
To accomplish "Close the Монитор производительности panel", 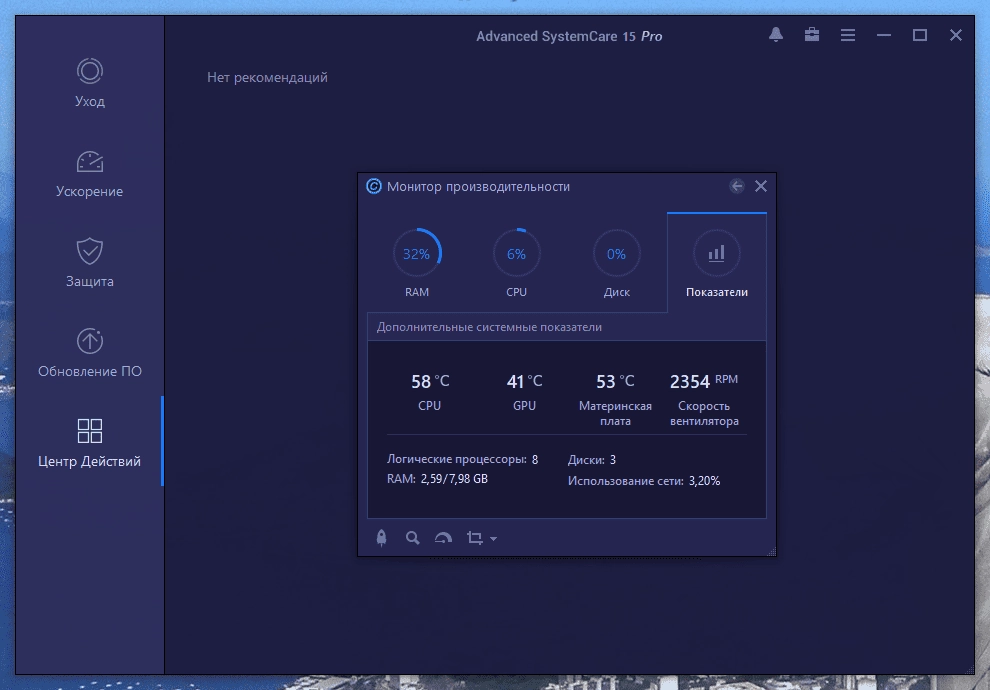I will click(761, 186).
